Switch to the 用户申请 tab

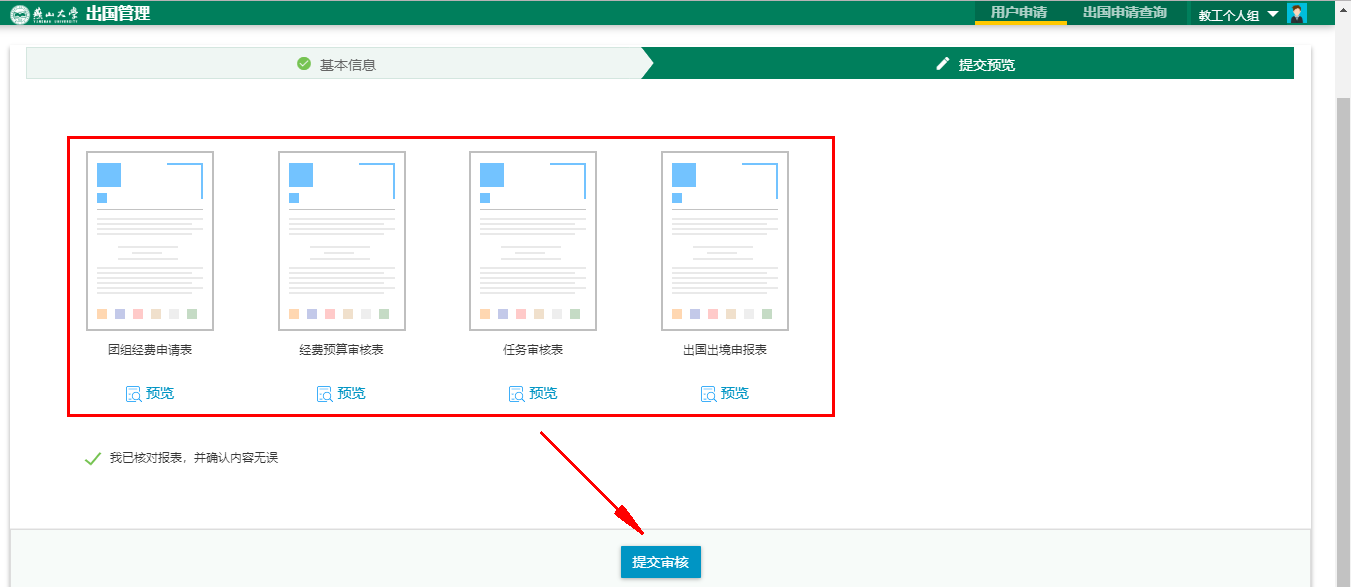tap(1018, 13)
